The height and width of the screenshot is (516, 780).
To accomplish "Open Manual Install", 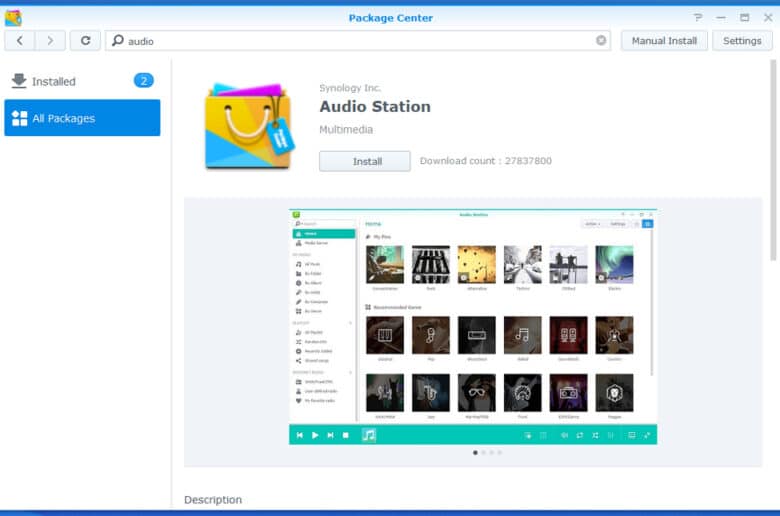I will point(664,41).
